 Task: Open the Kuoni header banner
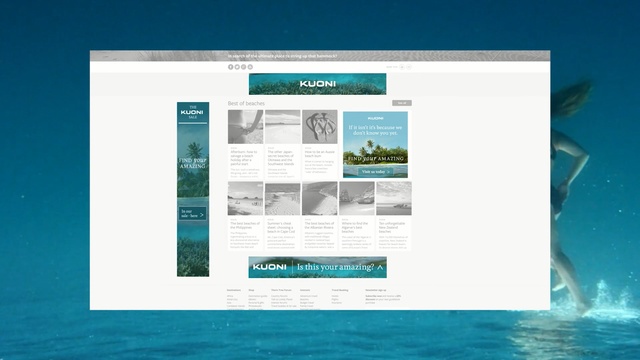(318, 84)
